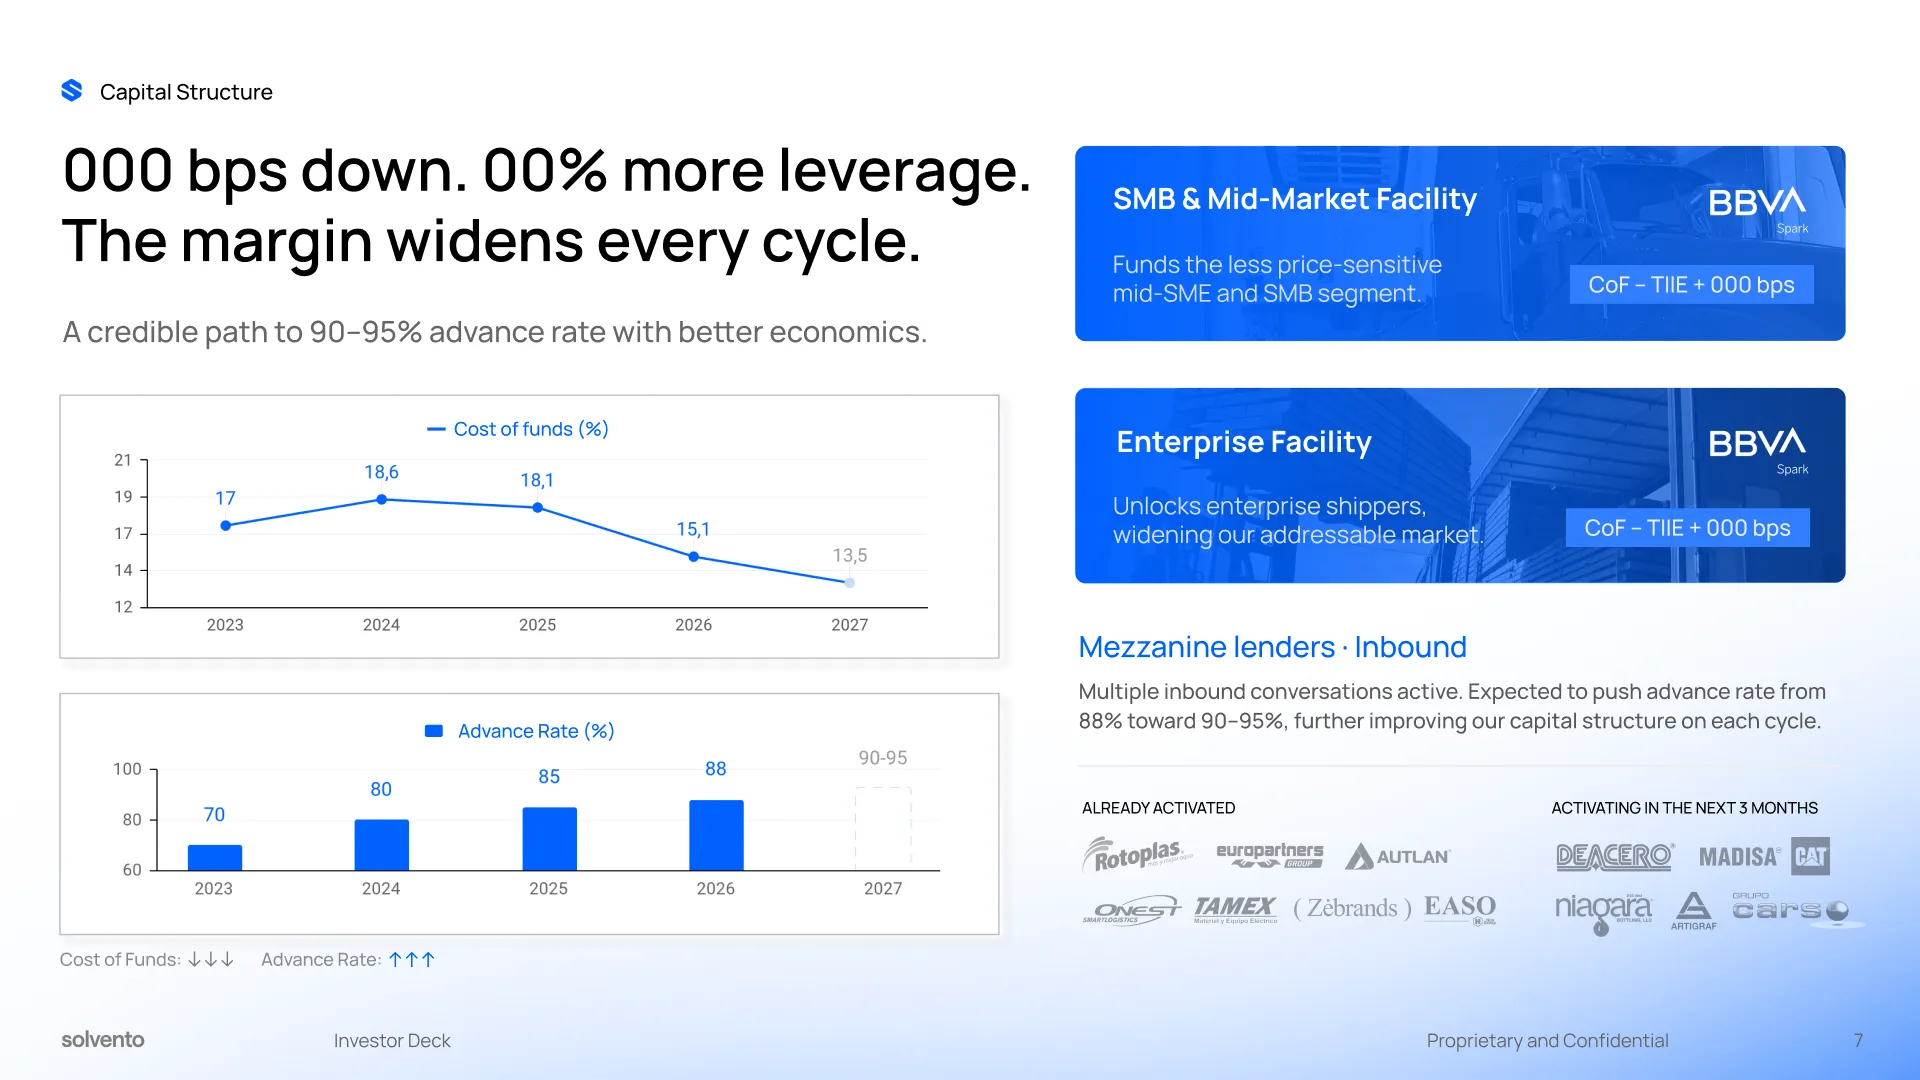
Task: Click the AUTLAN logo
Action: 1397,856
